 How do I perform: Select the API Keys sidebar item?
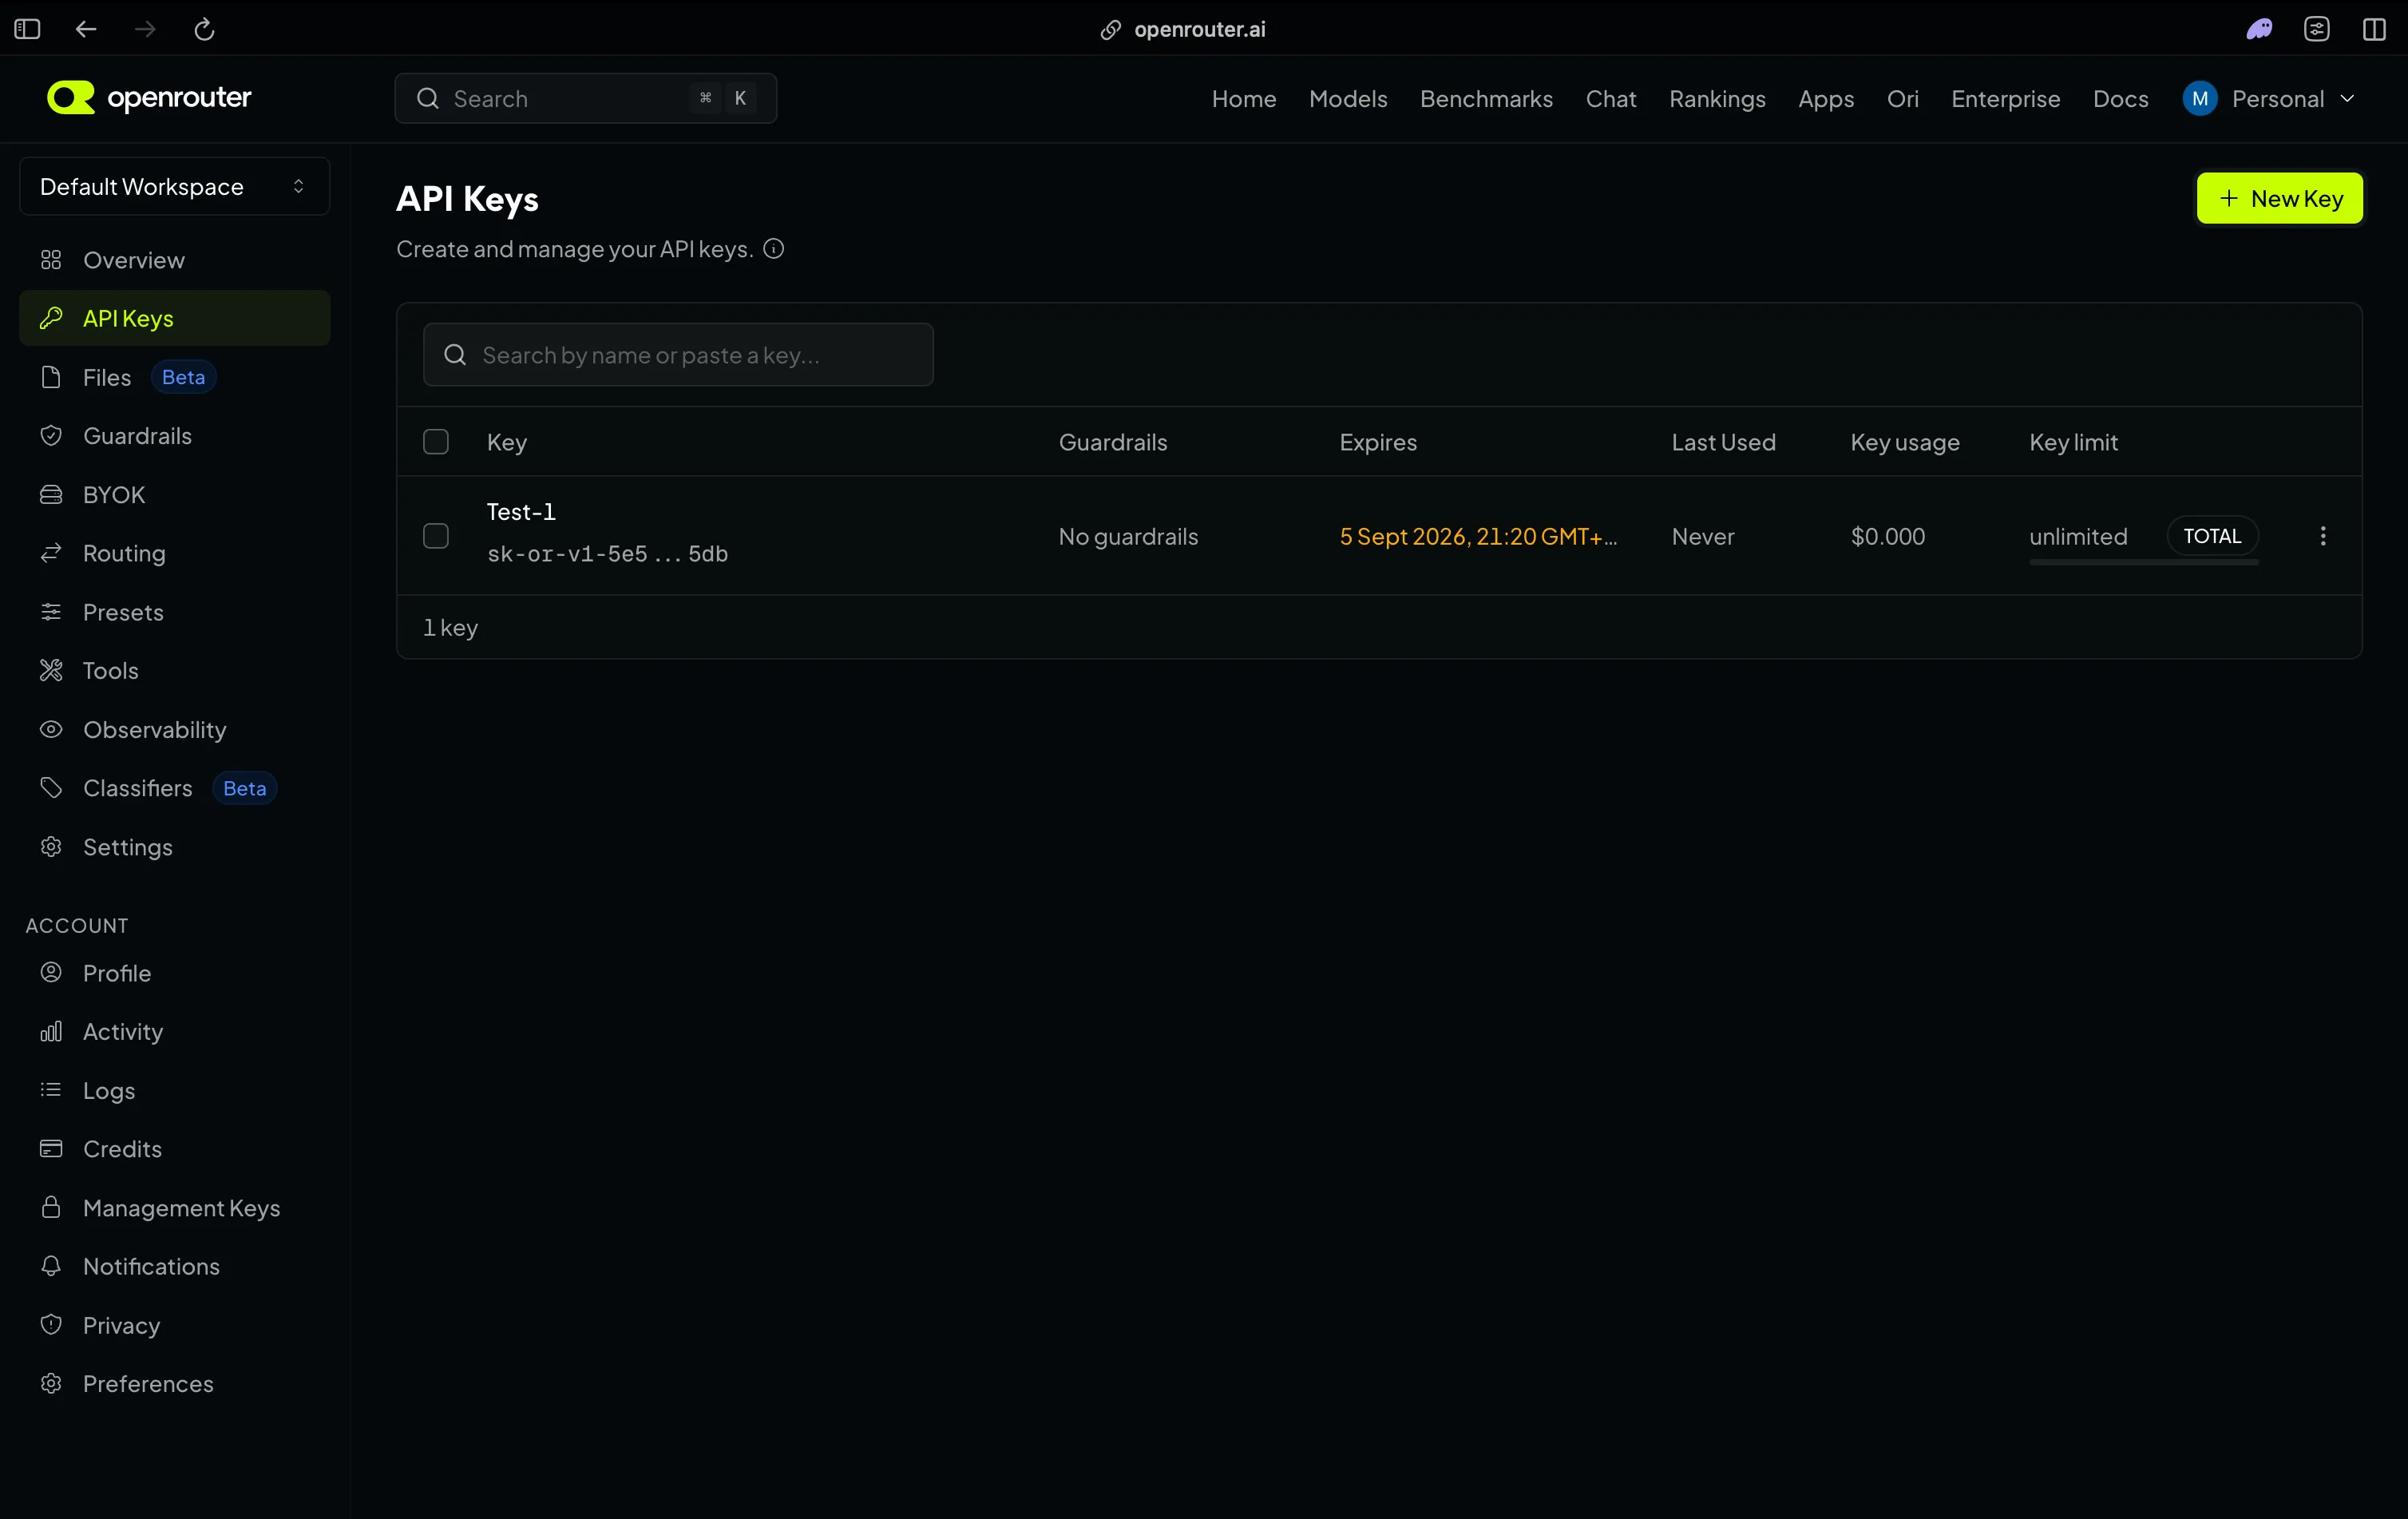tap(174, 318)
